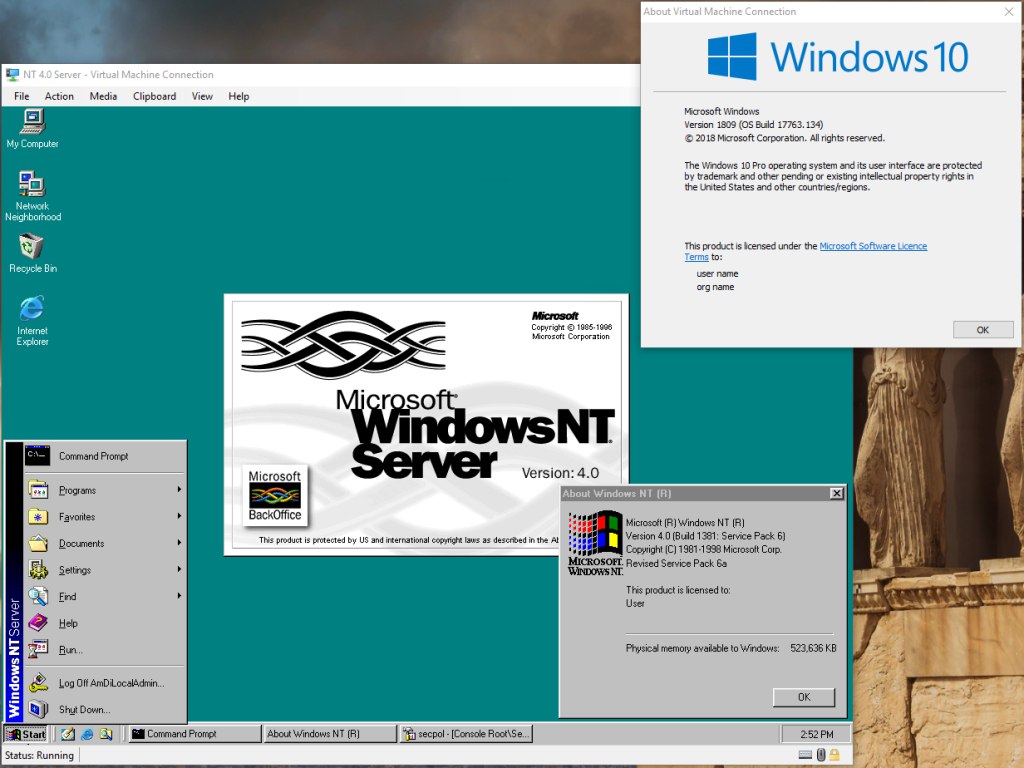
Task: Click the Settings gear icon in Start menu
Action: pyautogui.click(x=38, y=570)
